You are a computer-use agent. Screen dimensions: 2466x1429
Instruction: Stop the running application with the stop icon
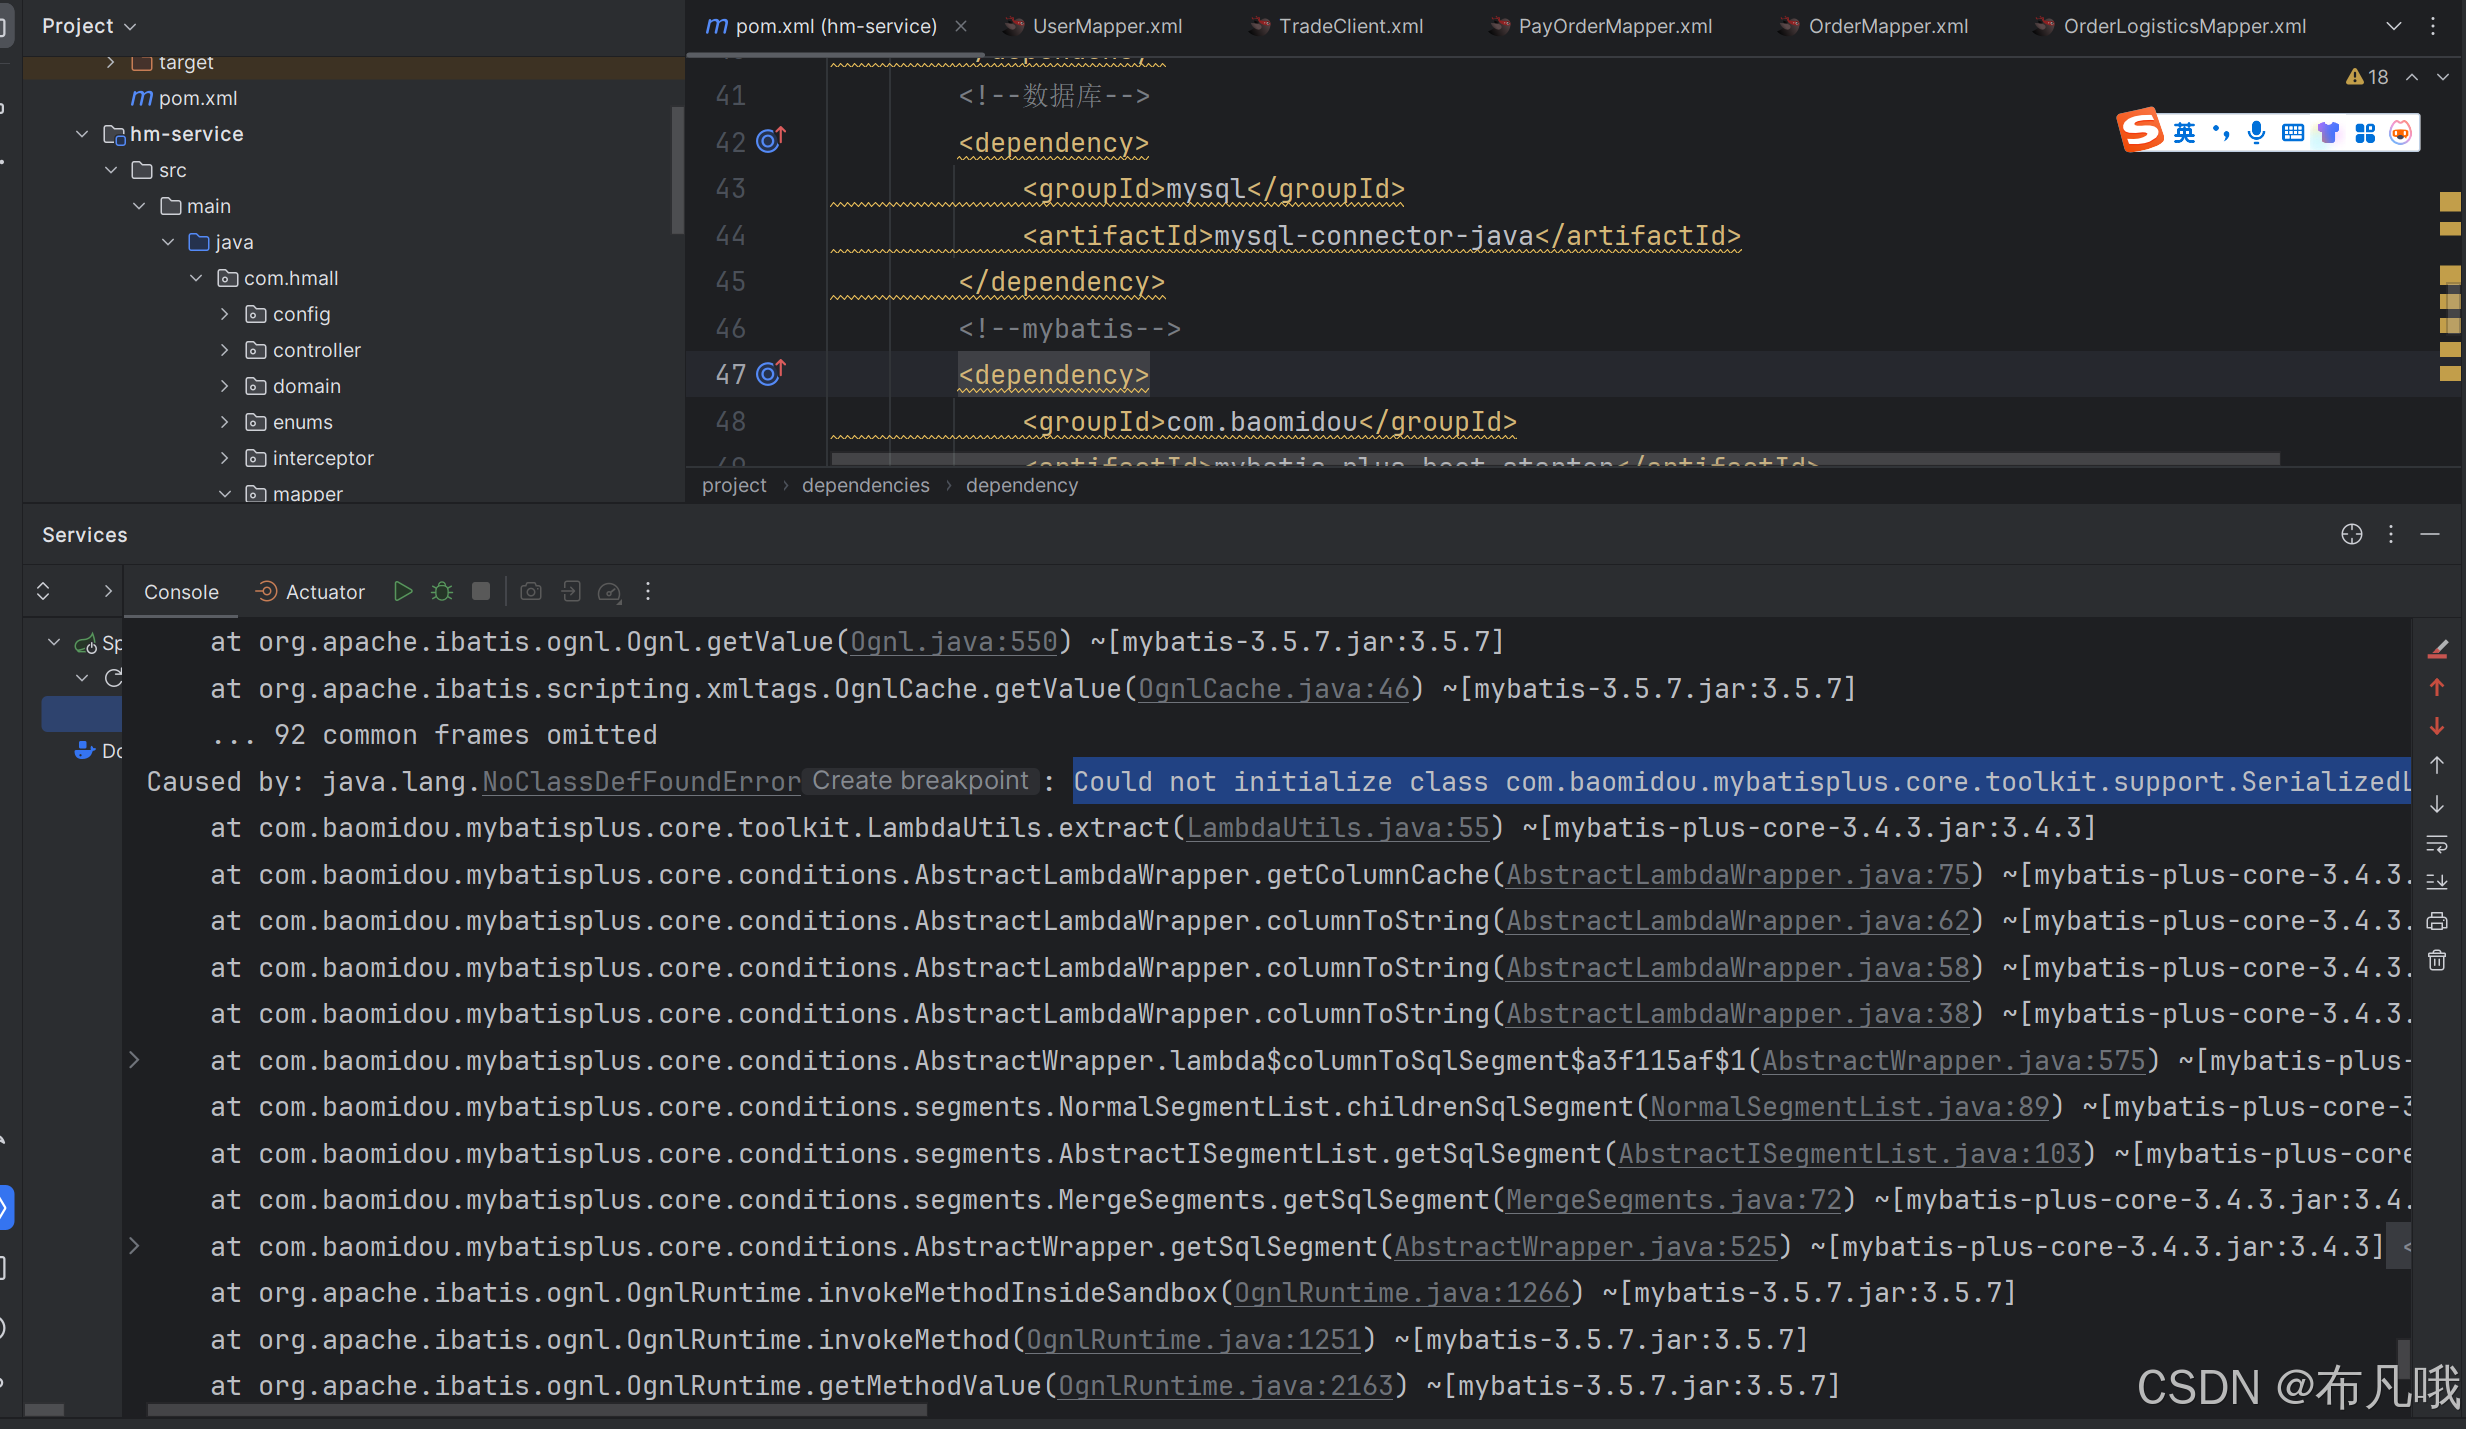click(480, 591)
